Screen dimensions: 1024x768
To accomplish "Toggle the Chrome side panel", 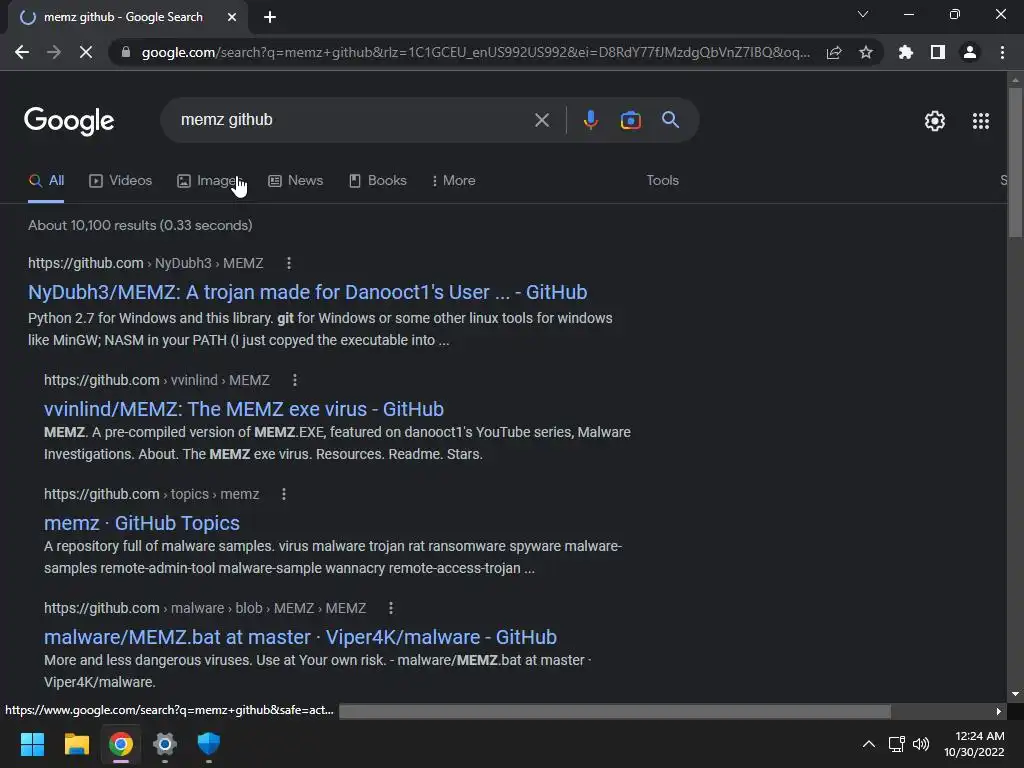I will [x=938, y=52].
